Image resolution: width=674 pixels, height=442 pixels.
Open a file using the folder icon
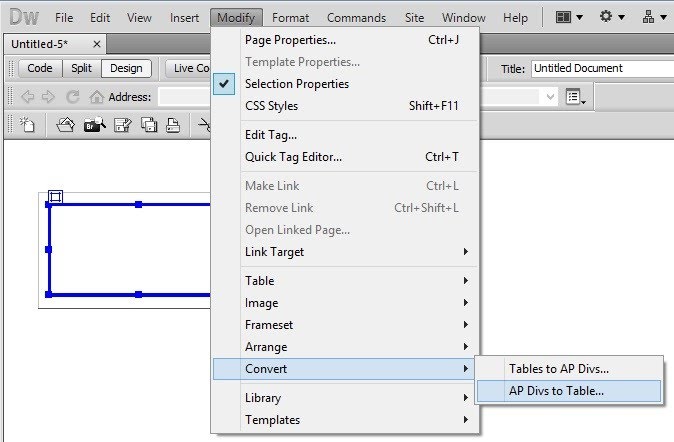(65, 125)
